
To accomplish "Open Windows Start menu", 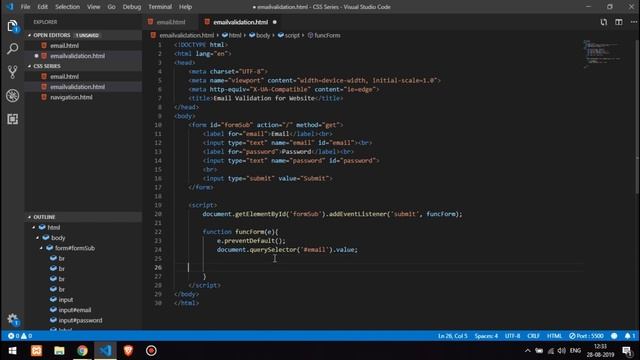I will pyautogui.click(x=12, y=351).
